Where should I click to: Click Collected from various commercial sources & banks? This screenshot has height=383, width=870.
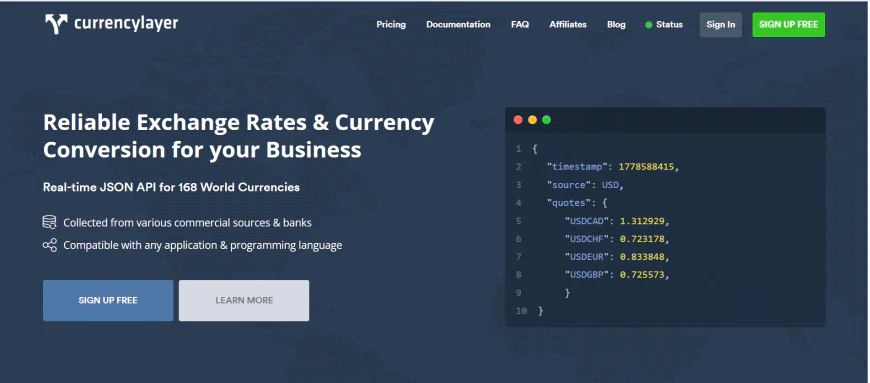click(x=188, y=223)
